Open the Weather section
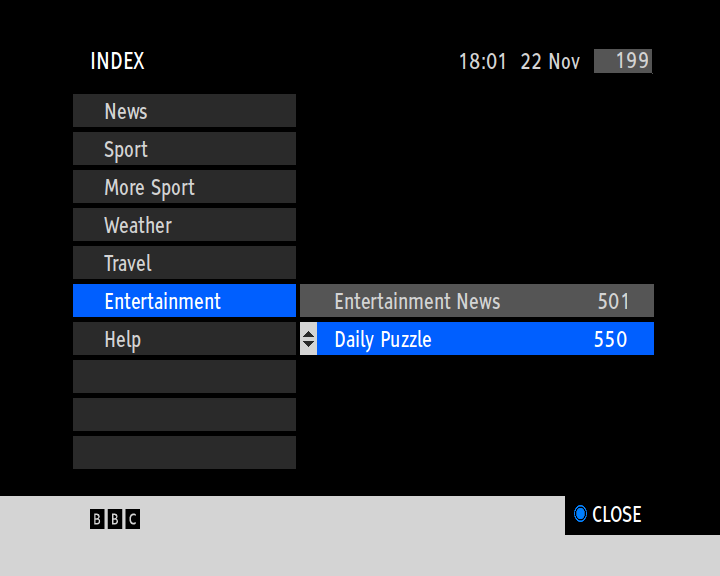 tap(184, 225)
